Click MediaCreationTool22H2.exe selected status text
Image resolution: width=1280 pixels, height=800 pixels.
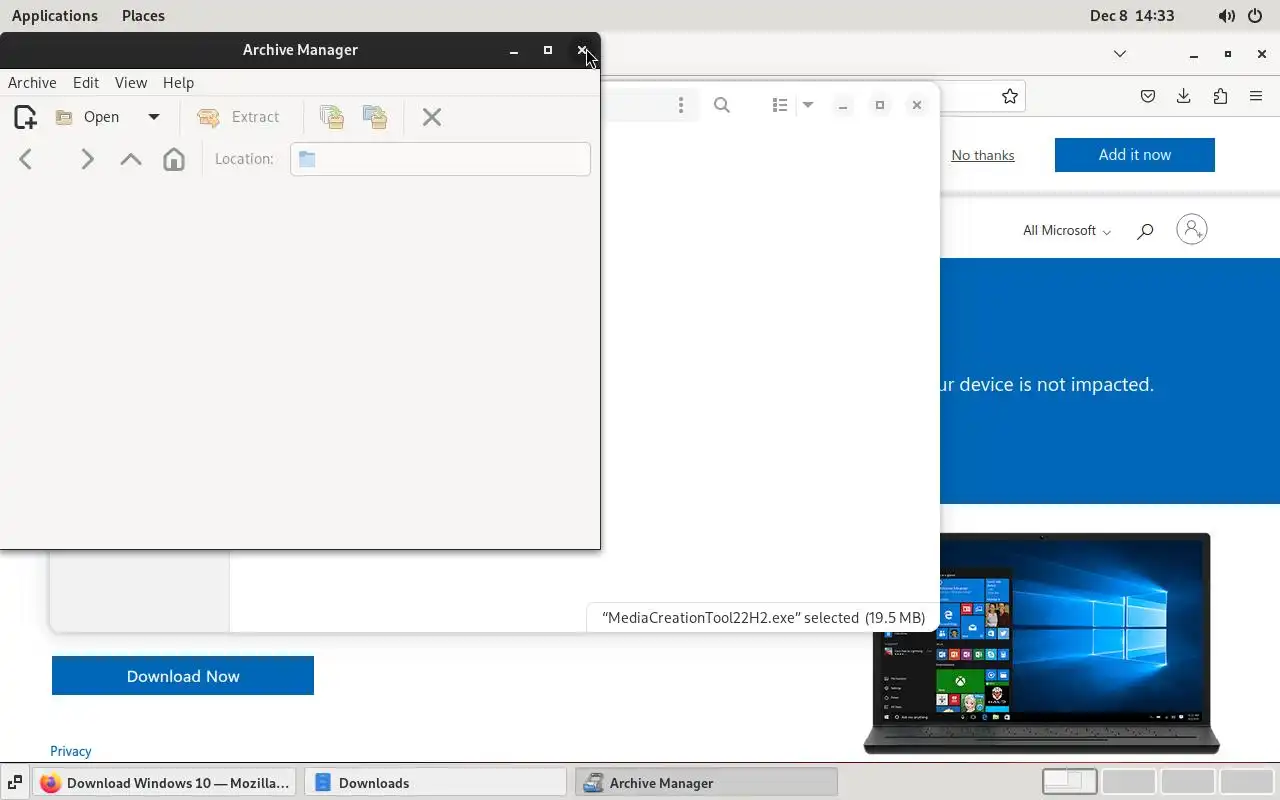(764, 618)
